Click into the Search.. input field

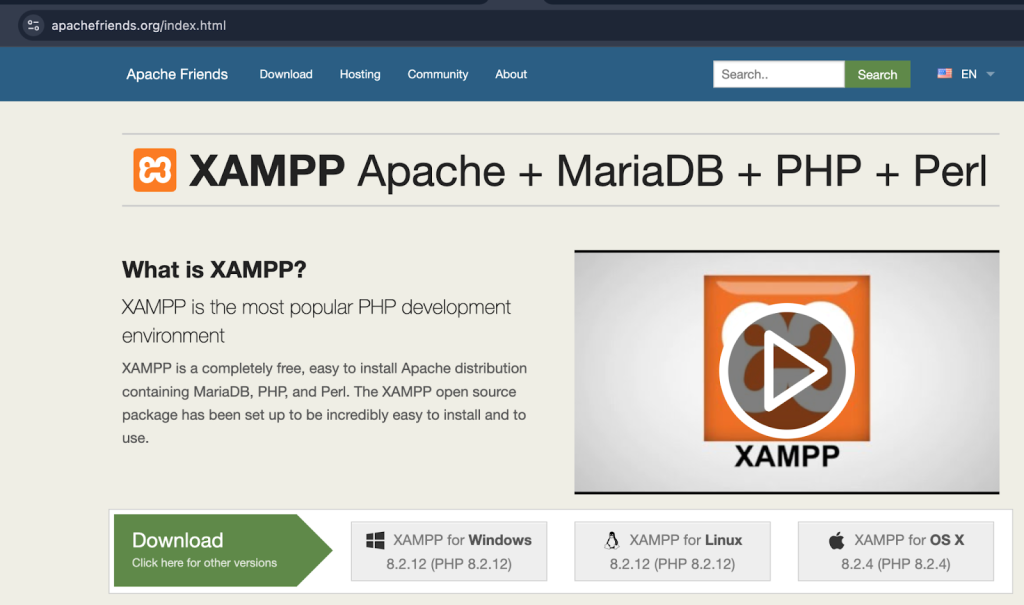point(778,74)
